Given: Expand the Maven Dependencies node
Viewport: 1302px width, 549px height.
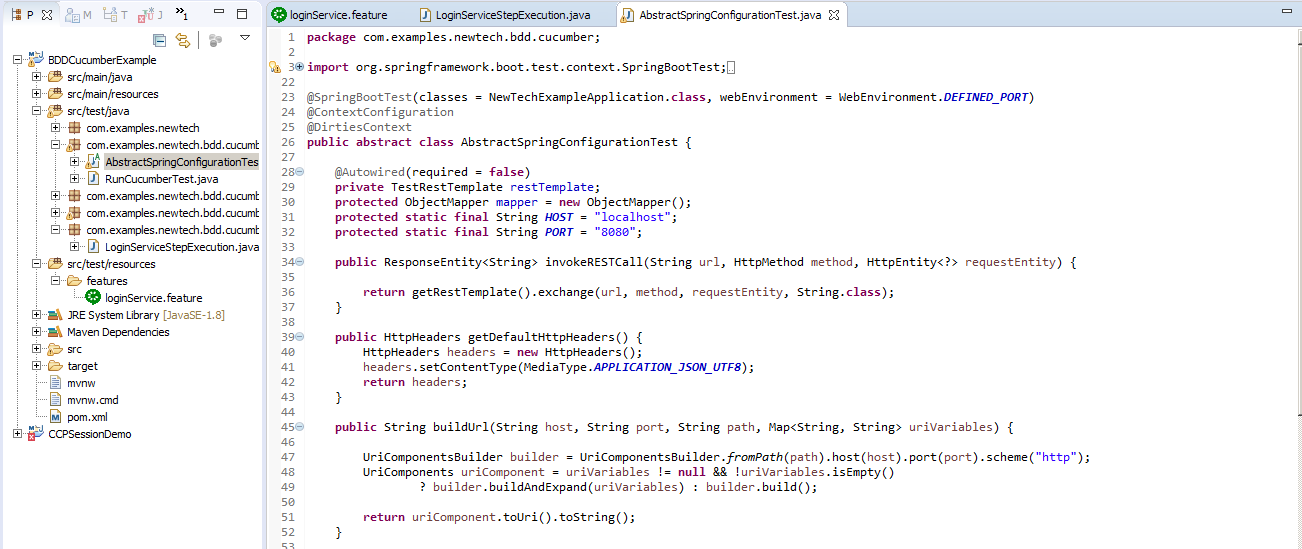Looking at the screenshot, I should [x=37, y=332].
